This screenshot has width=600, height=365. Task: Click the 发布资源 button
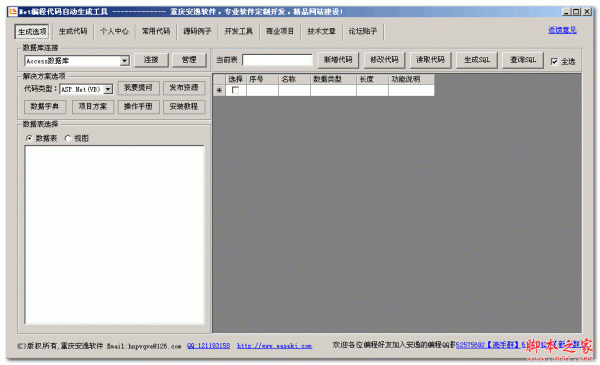[x=184, y=88]
